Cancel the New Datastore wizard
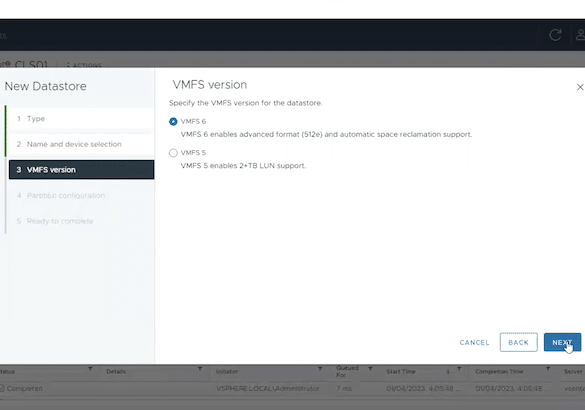 point(474,342)
